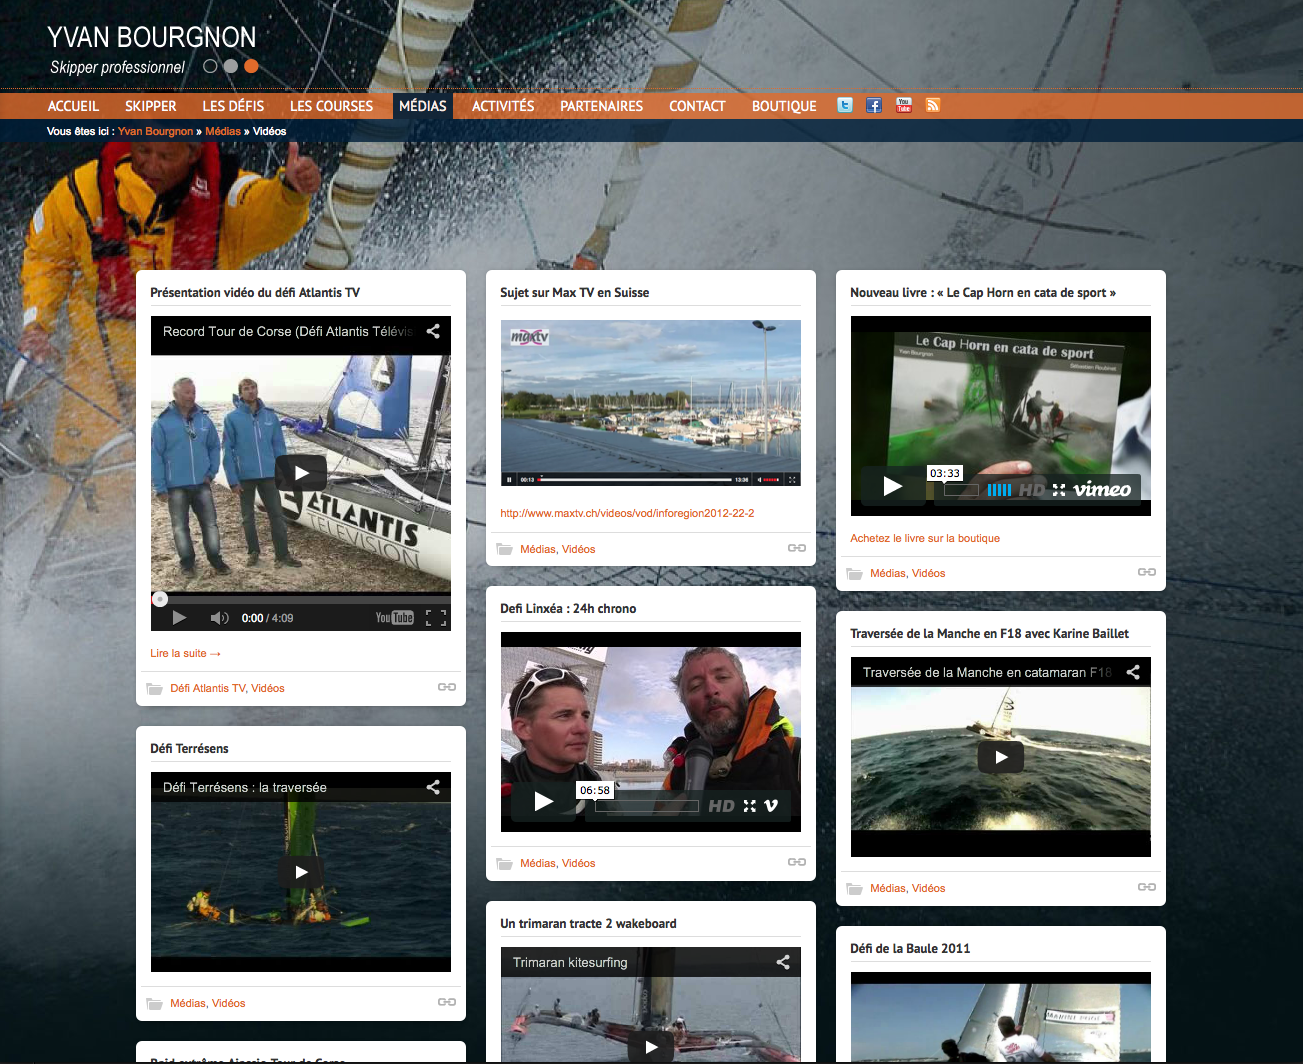Click Yvan Bourgnon breadcrumb link

[155, 131]
